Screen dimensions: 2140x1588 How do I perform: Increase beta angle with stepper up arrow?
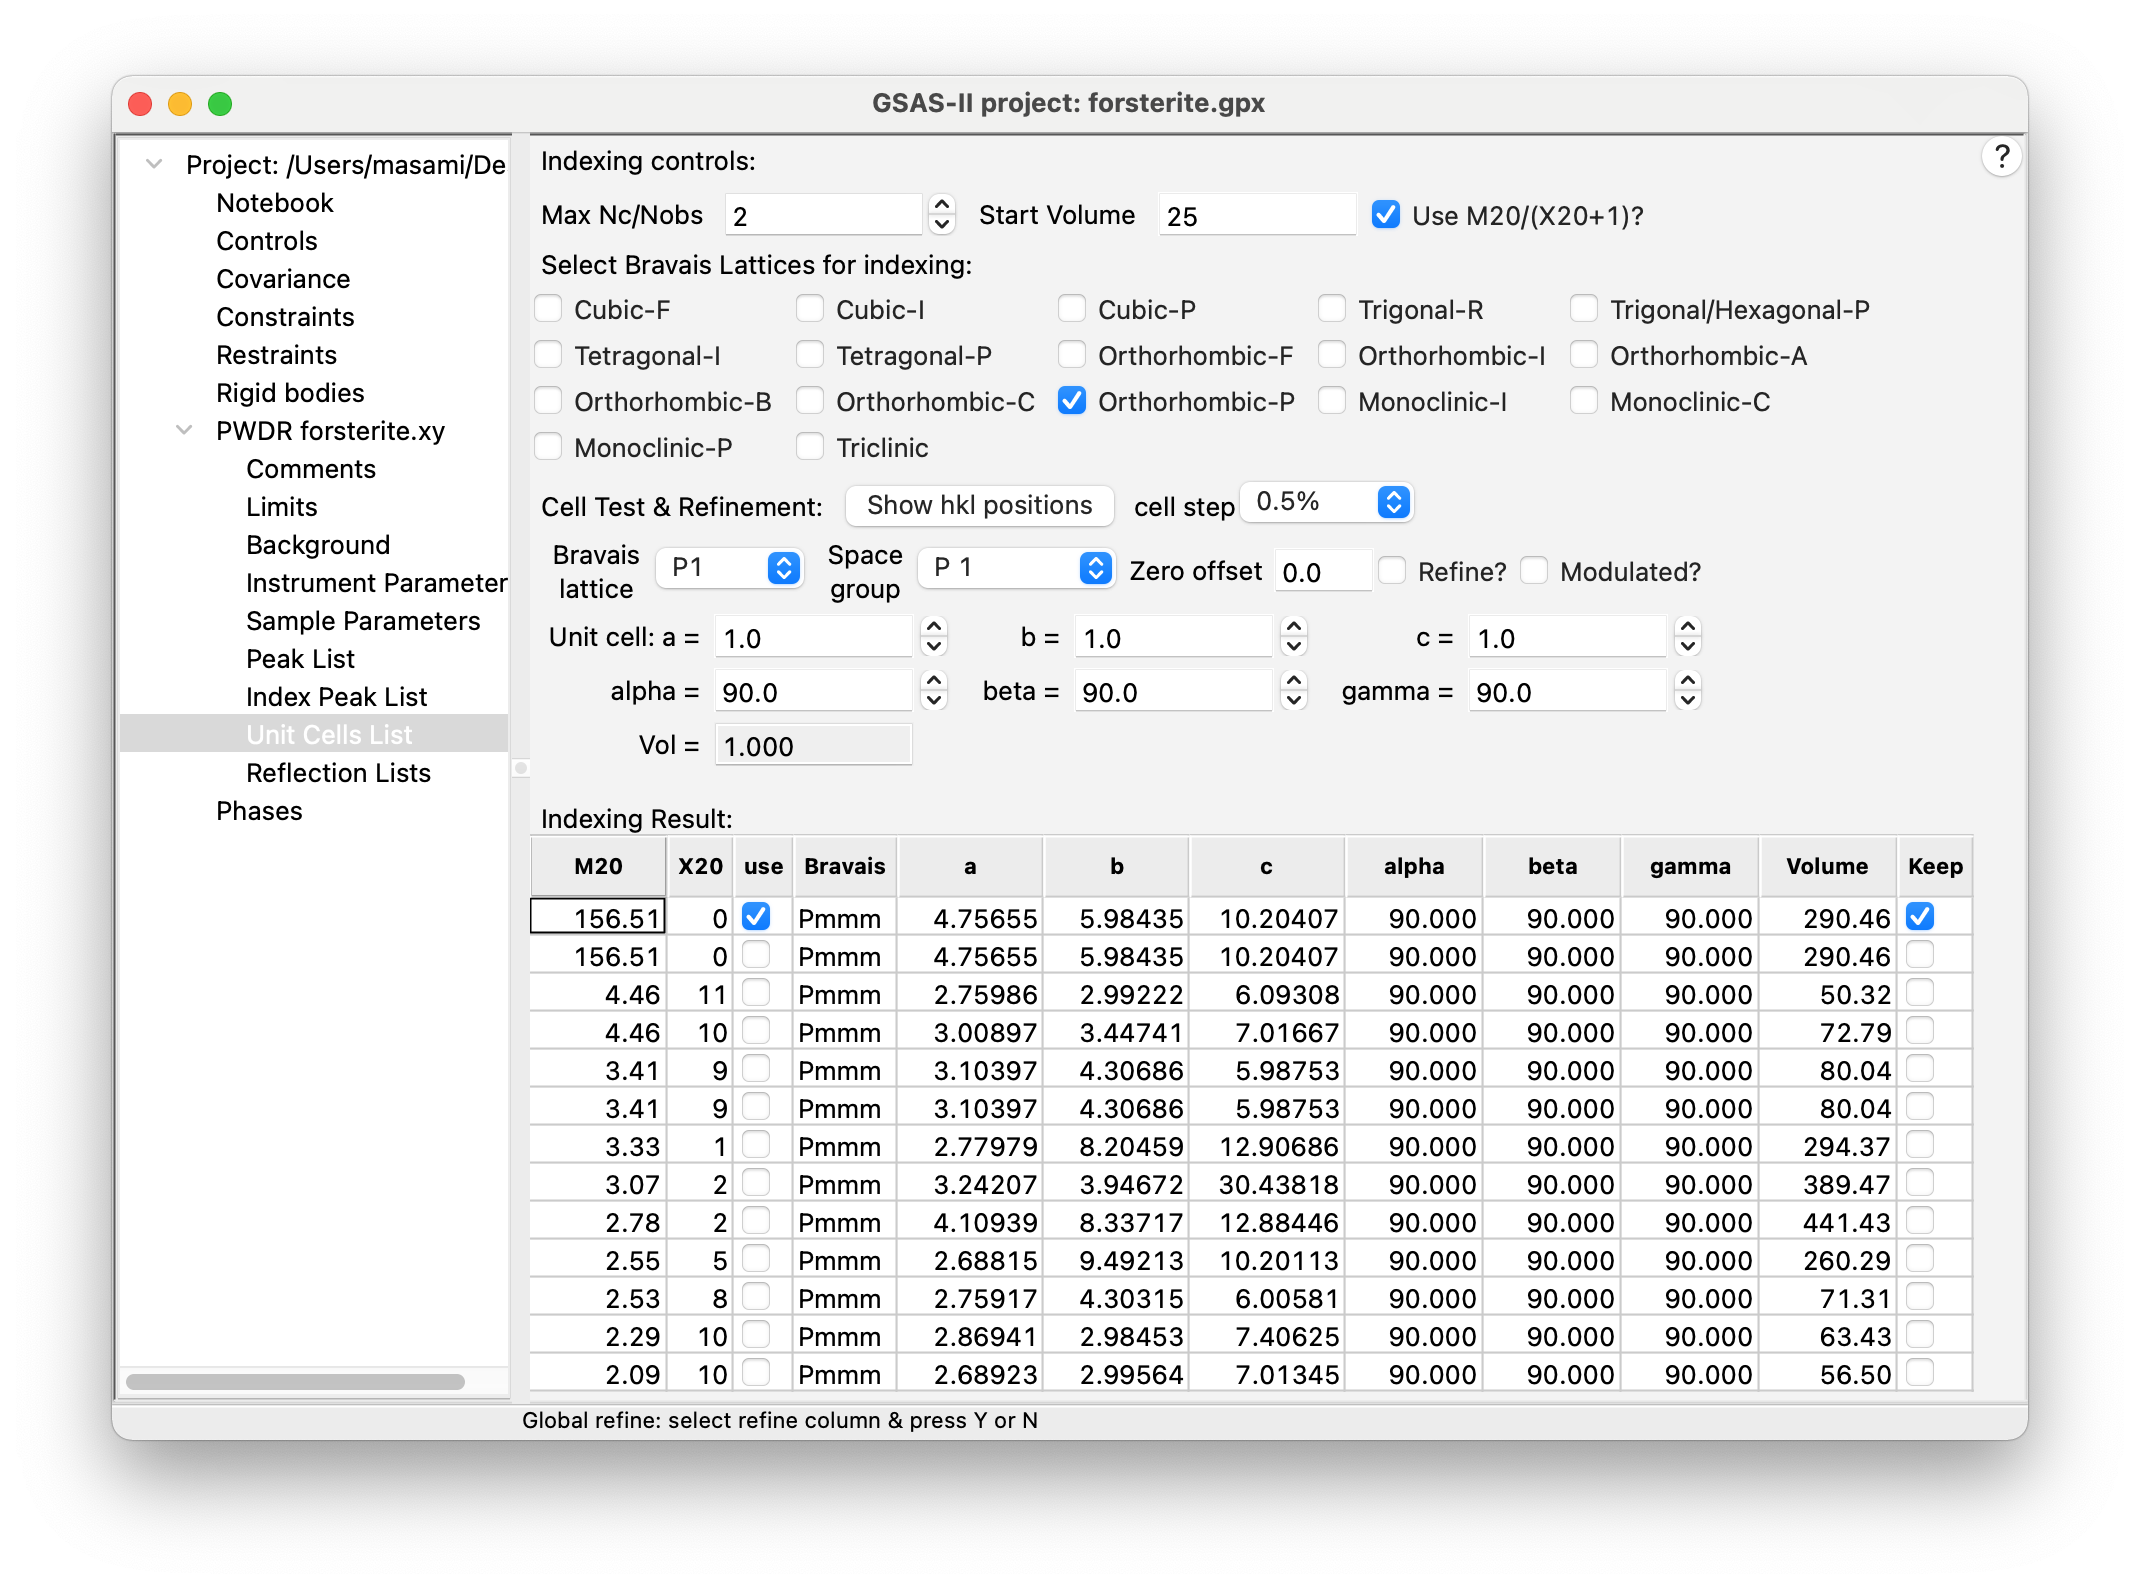point(1294,681)
